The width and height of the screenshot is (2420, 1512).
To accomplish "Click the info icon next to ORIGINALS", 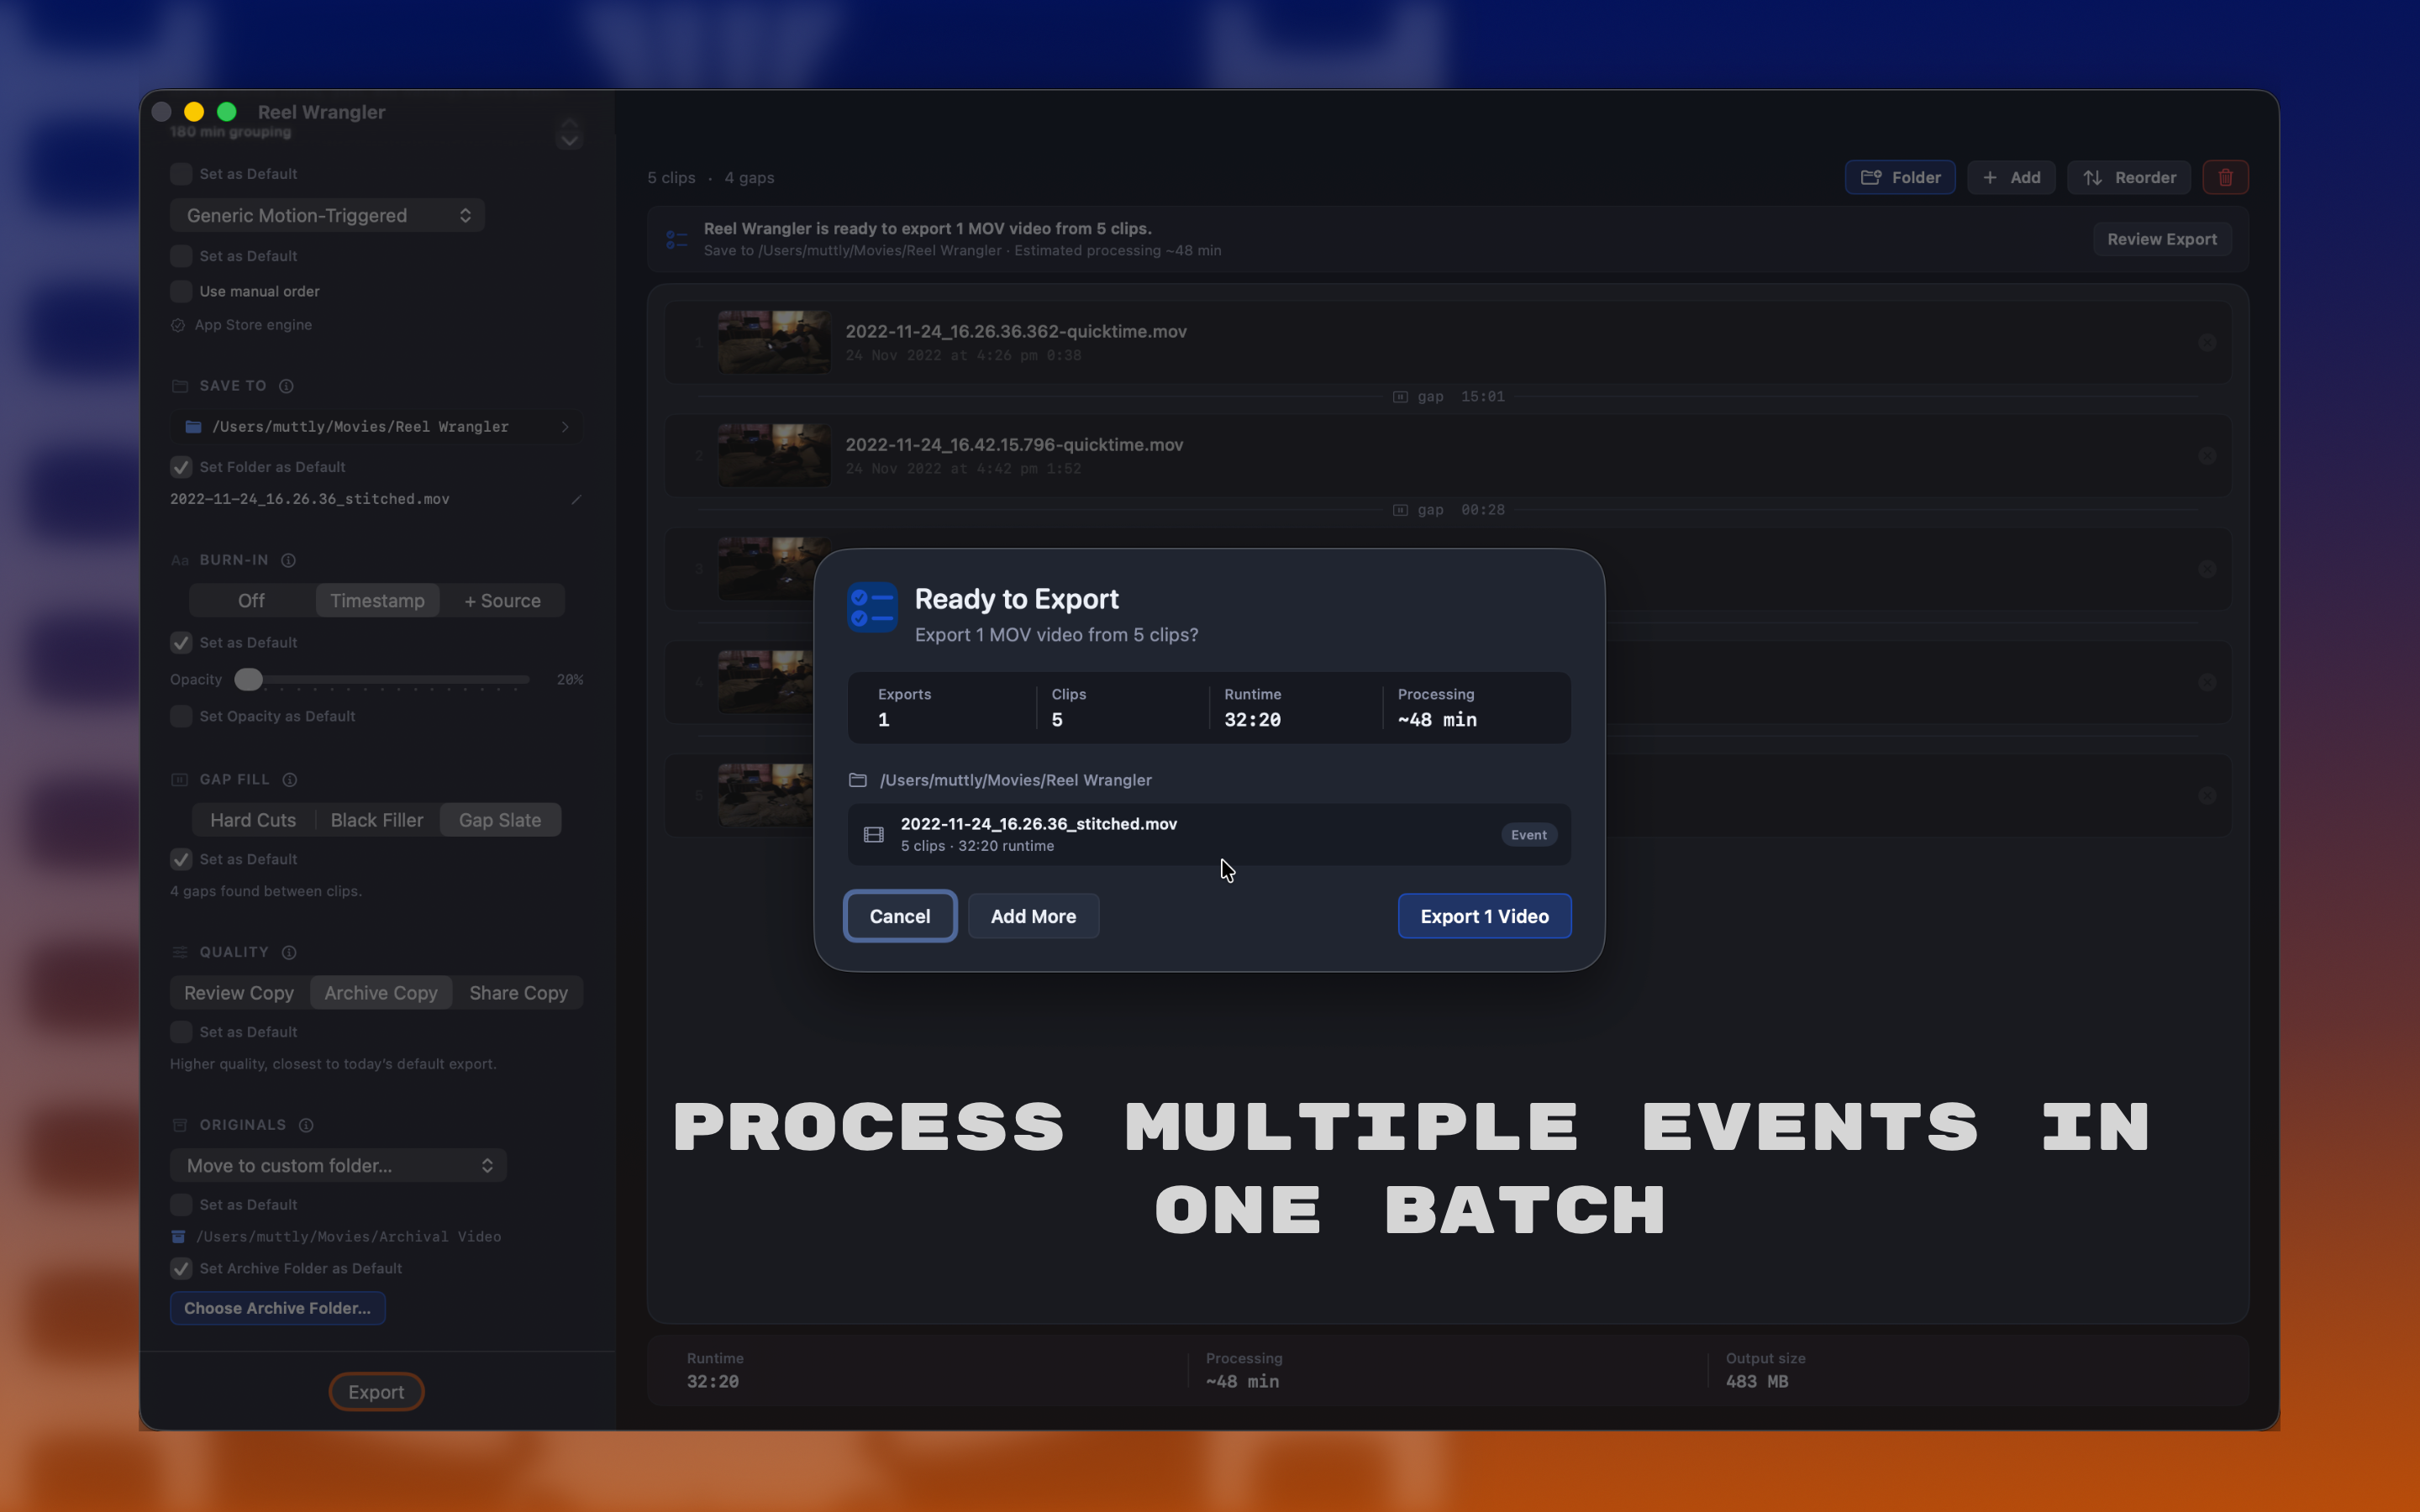I will 306,1125.
